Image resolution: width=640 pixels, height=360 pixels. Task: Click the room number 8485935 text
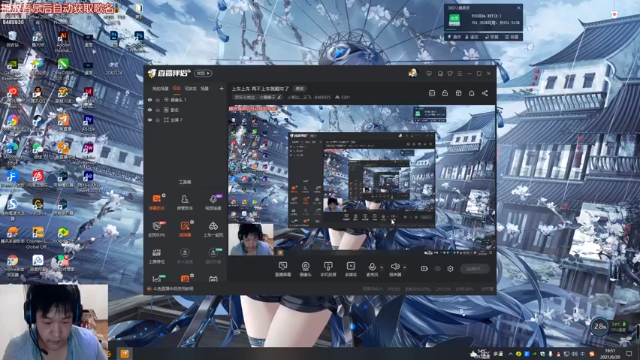(323, 97)
